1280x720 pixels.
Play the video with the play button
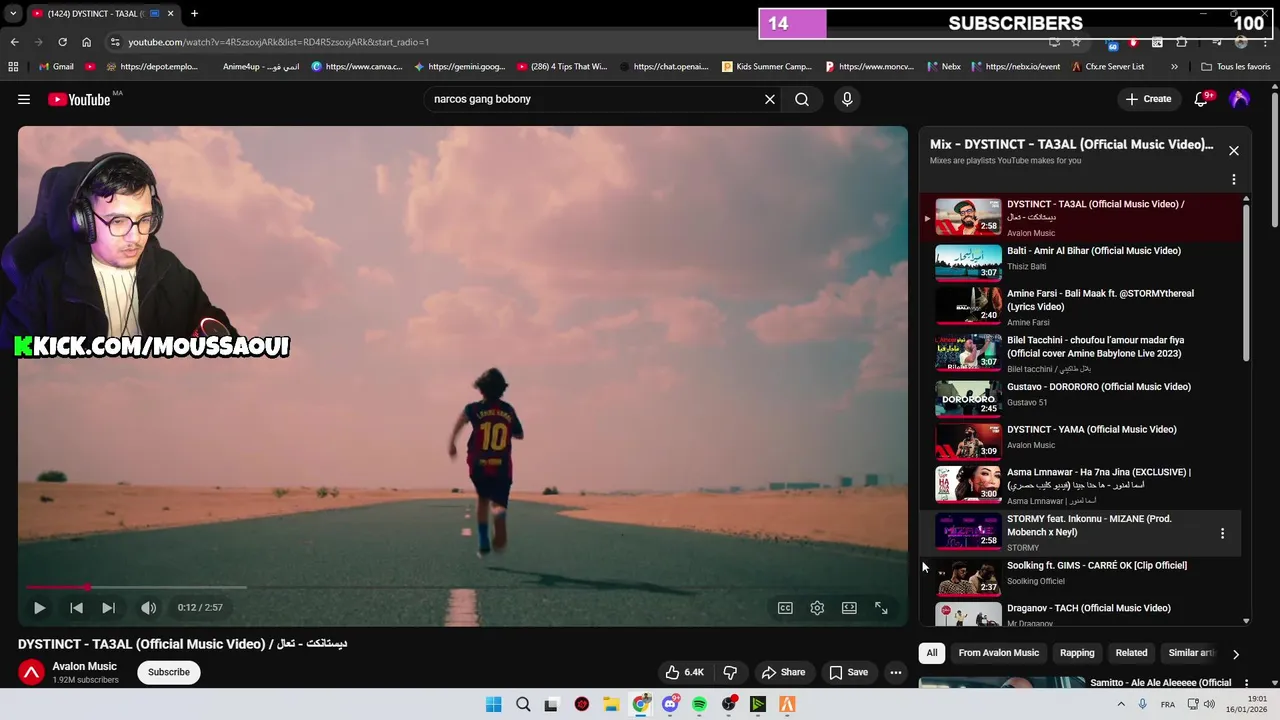[39, 607]
